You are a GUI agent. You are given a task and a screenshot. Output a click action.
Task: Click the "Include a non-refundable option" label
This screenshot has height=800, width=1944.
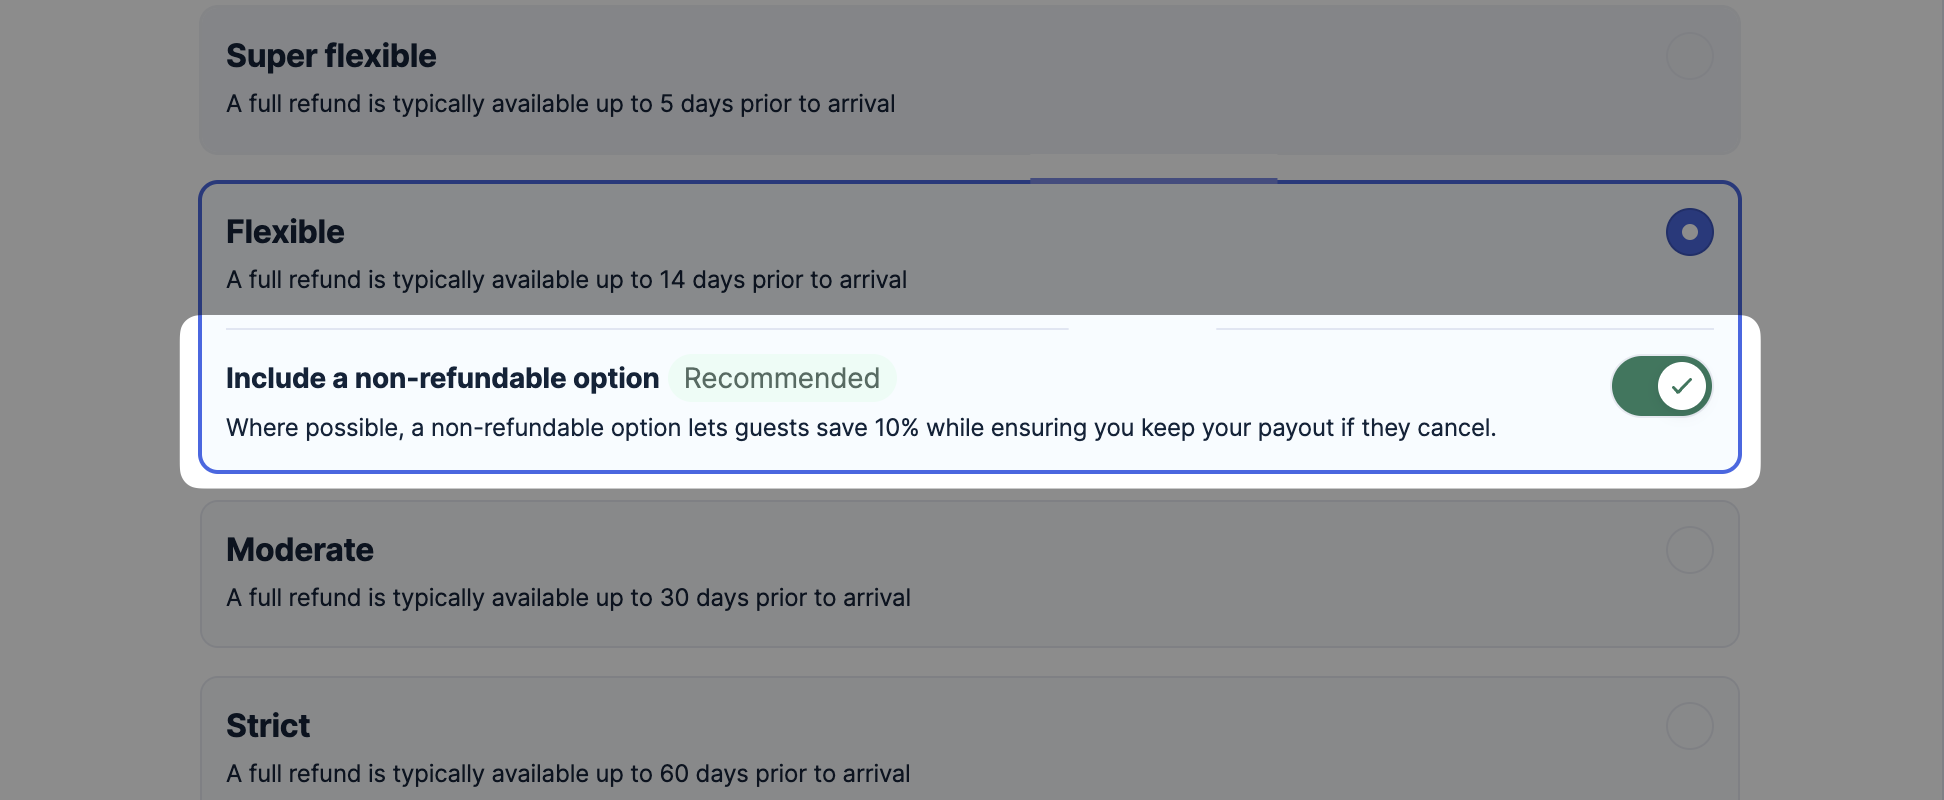pyautogui.click(x=442, y=378)
